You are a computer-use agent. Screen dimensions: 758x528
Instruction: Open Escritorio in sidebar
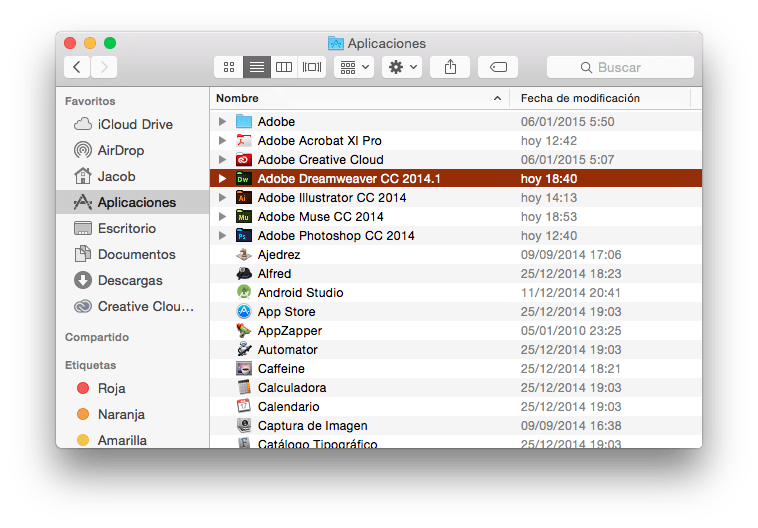click(133, 228)
